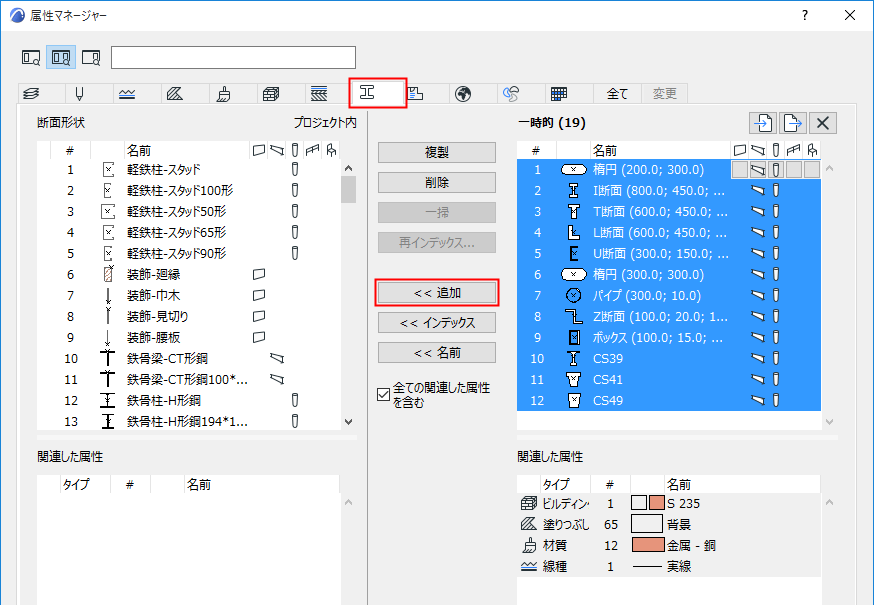
Task: Select the highlighted middle search mode icon
Action: pyautogui.click(x=61, y=57)
